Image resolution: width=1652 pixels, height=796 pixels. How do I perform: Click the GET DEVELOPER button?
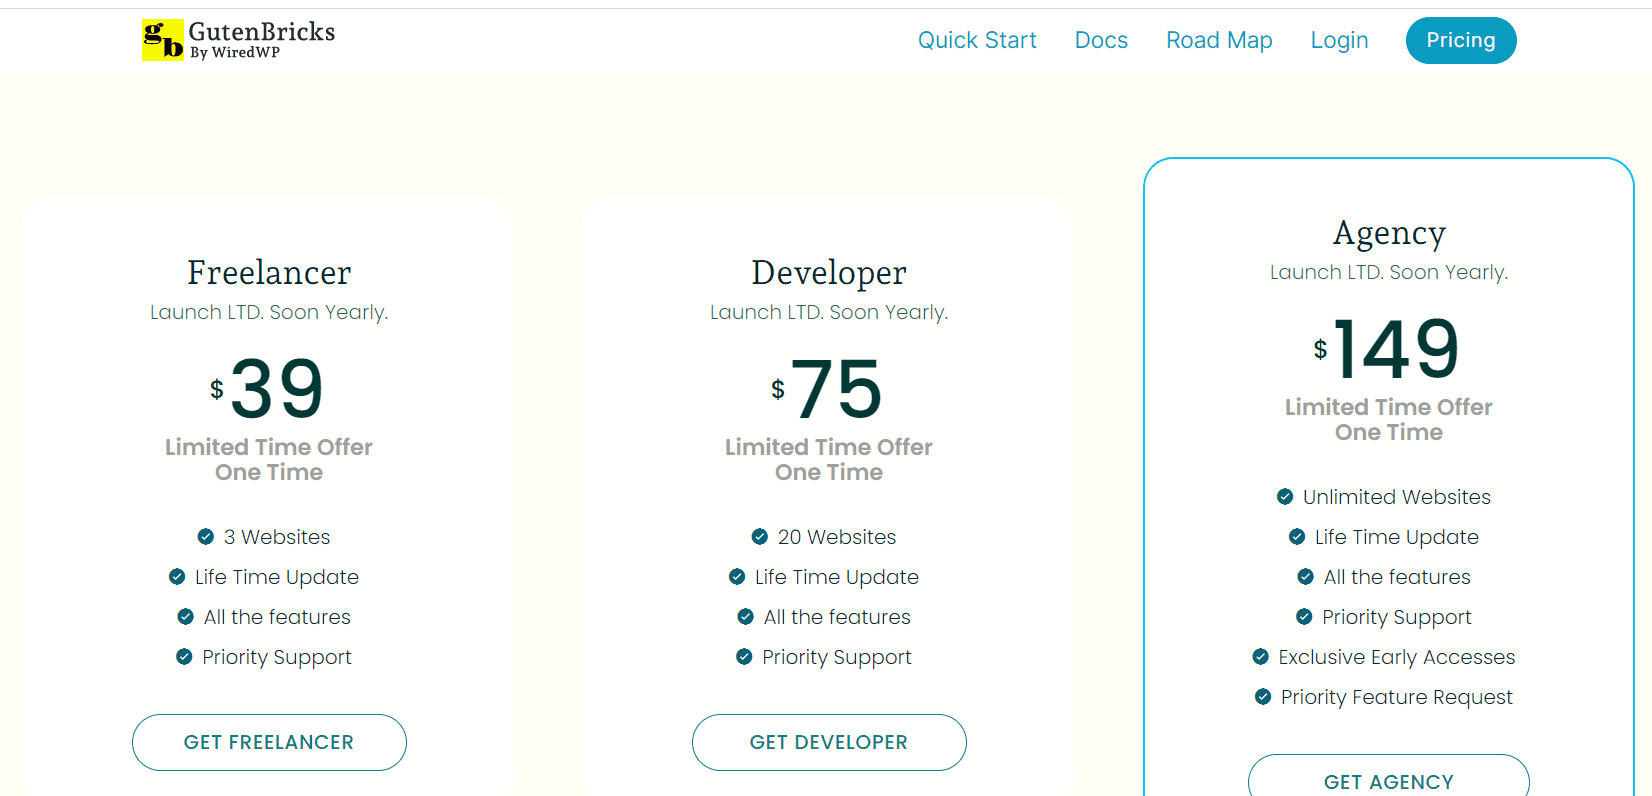coord(829,742)
